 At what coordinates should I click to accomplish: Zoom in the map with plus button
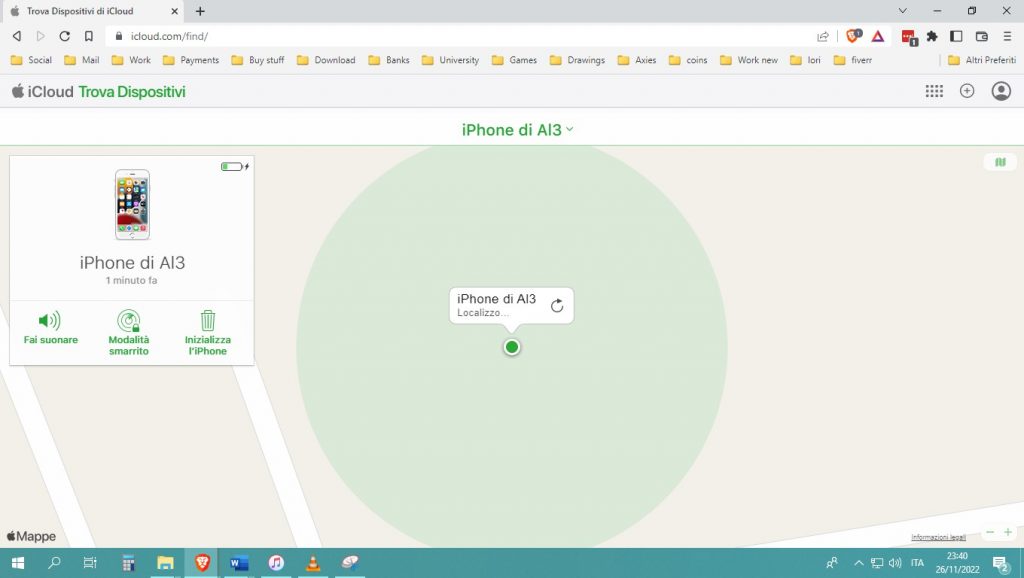point(1008,533)
